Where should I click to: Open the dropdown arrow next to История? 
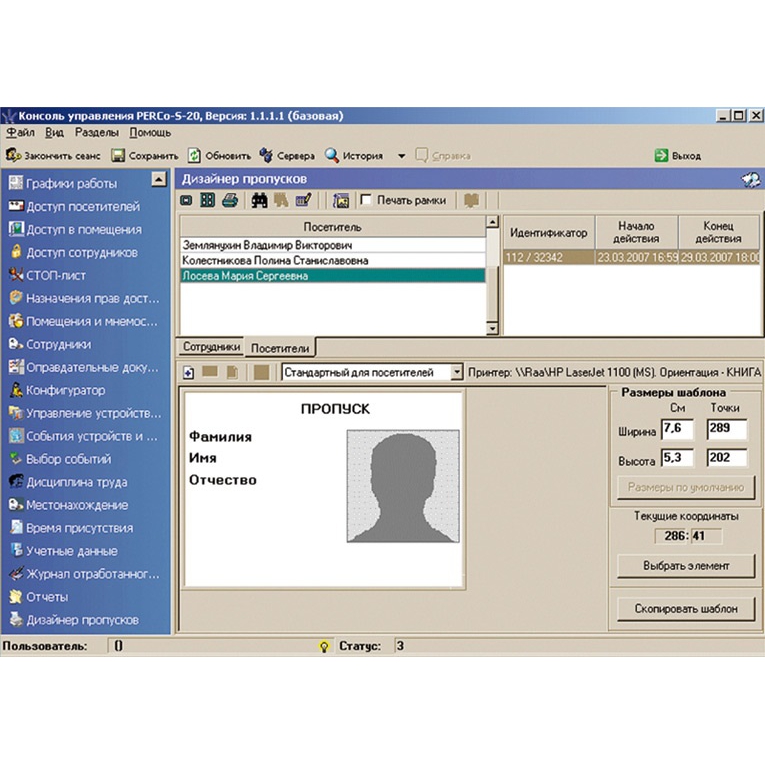click(401, 156)
